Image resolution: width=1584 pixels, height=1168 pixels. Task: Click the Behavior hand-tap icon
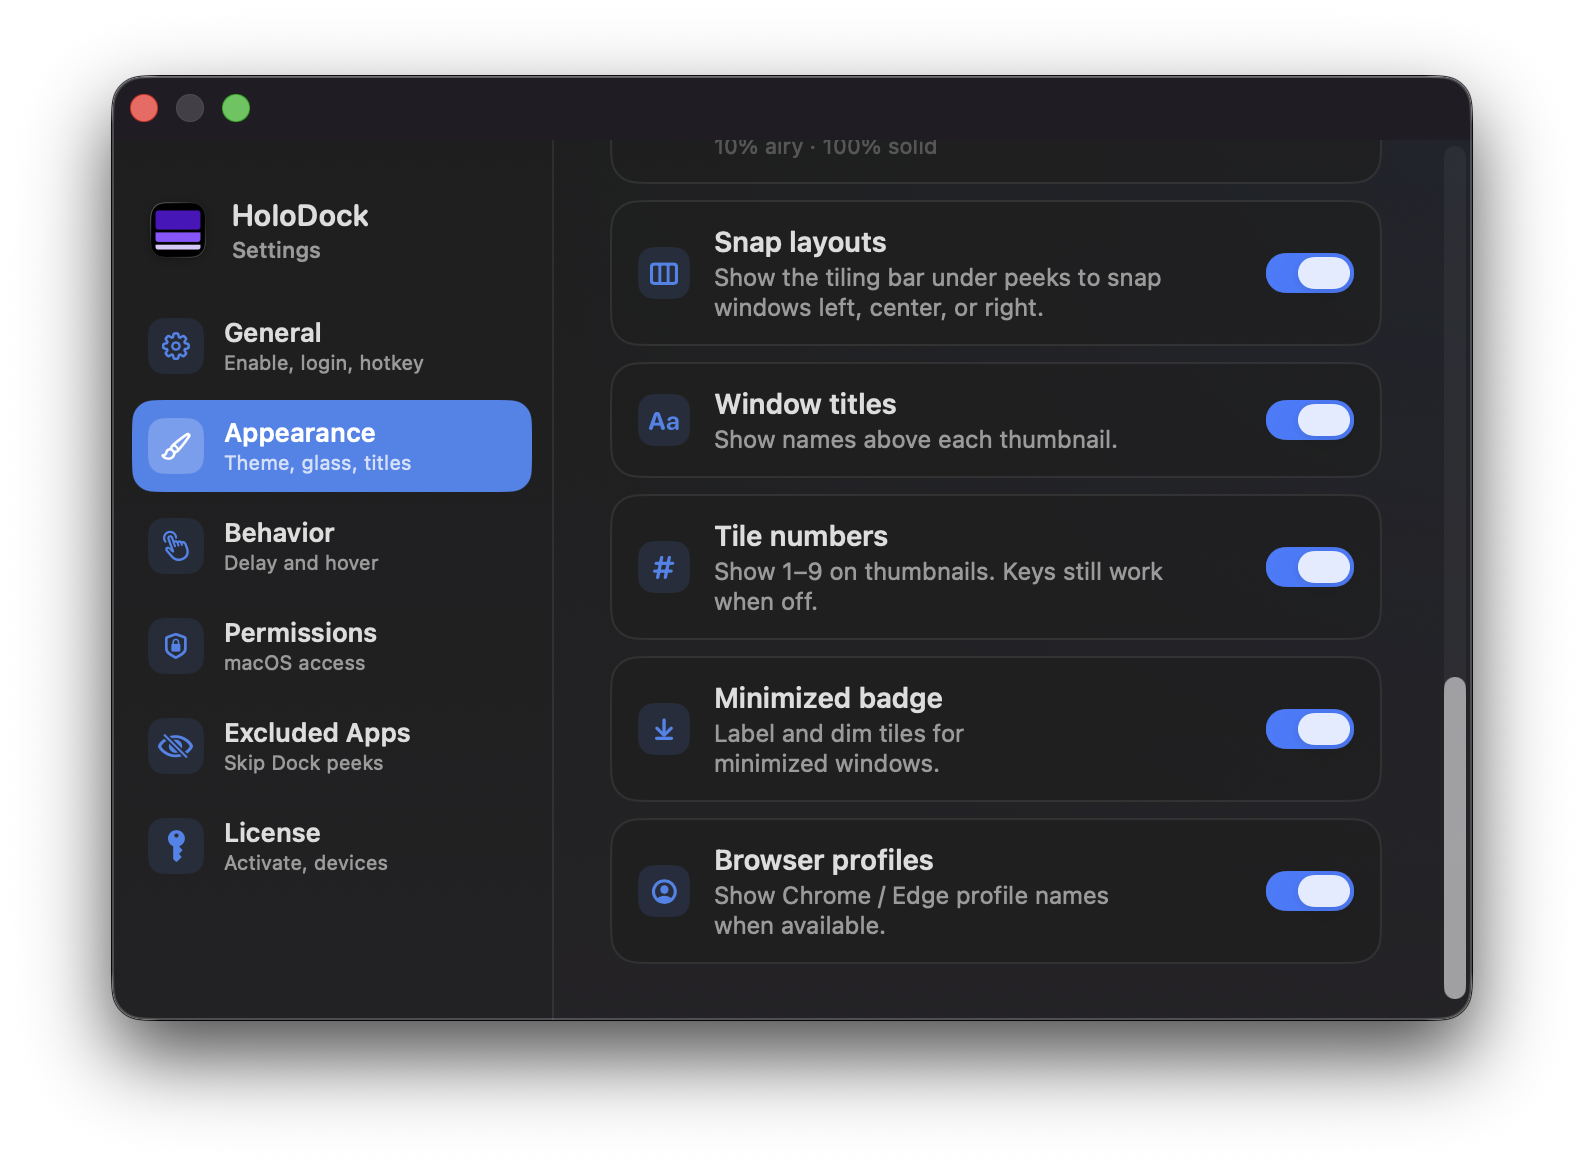[x=176, y=546]
